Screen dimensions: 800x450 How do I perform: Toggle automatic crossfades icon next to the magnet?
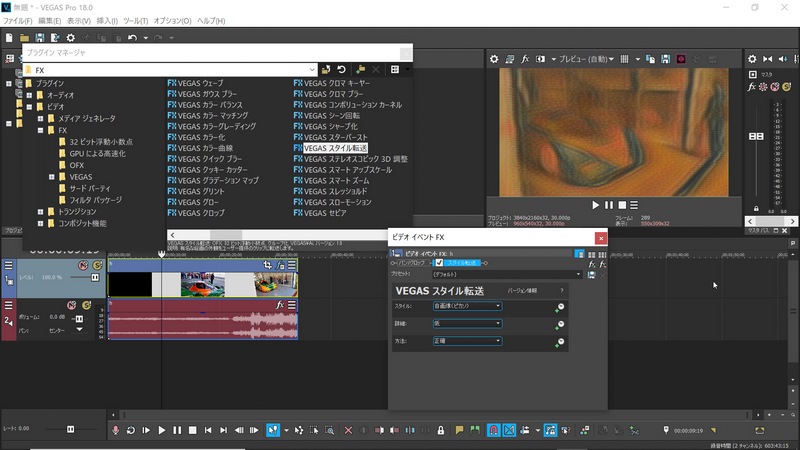click(x=509, y=430)
